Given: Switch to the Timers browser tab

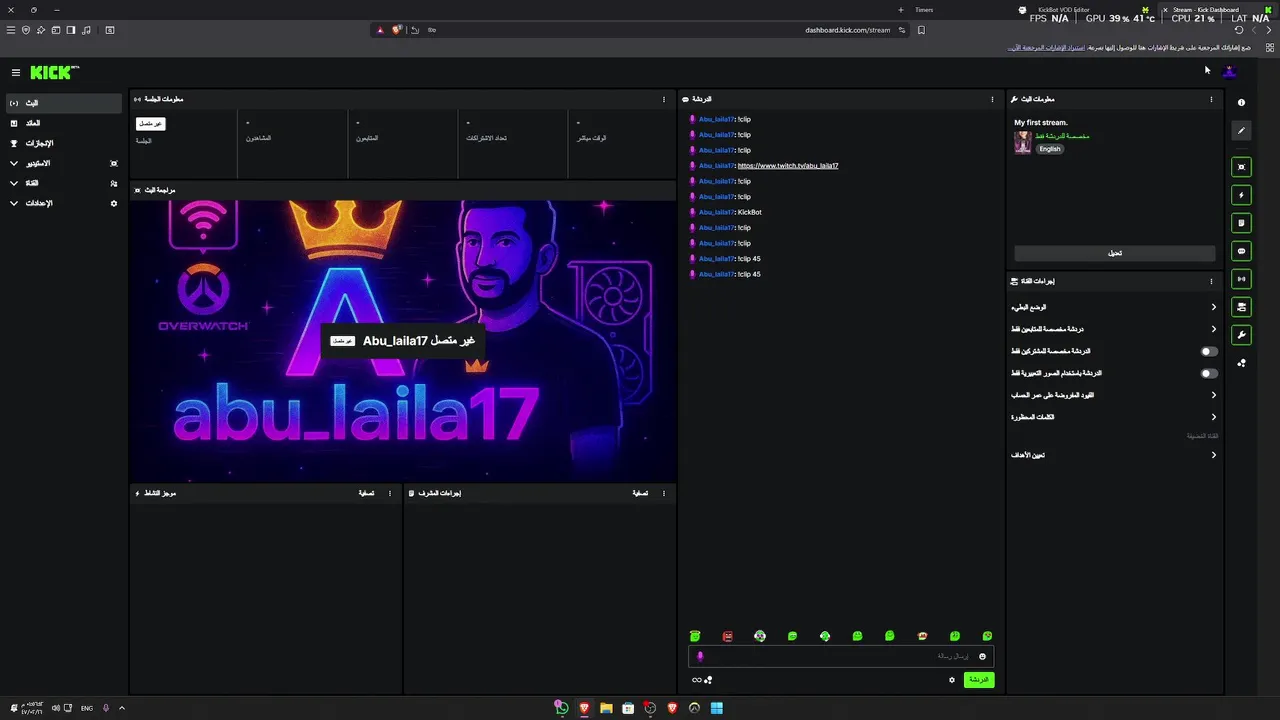Looking at the screenshot, I should pos(924,10).
